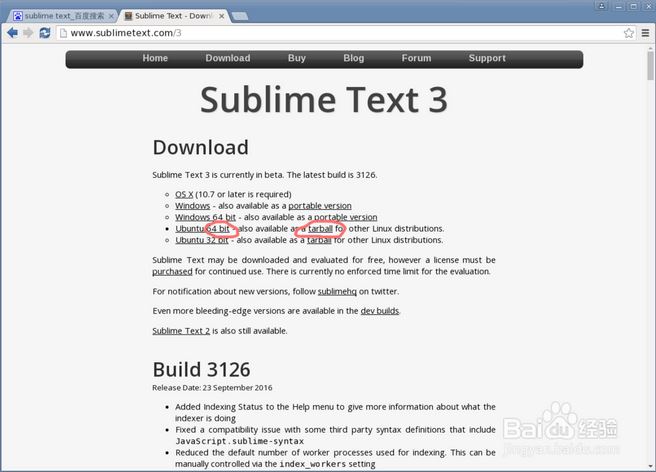Click Release Date: 23 September 2016 text
This screenshot has width=656, height=472.
coord(212,388)
